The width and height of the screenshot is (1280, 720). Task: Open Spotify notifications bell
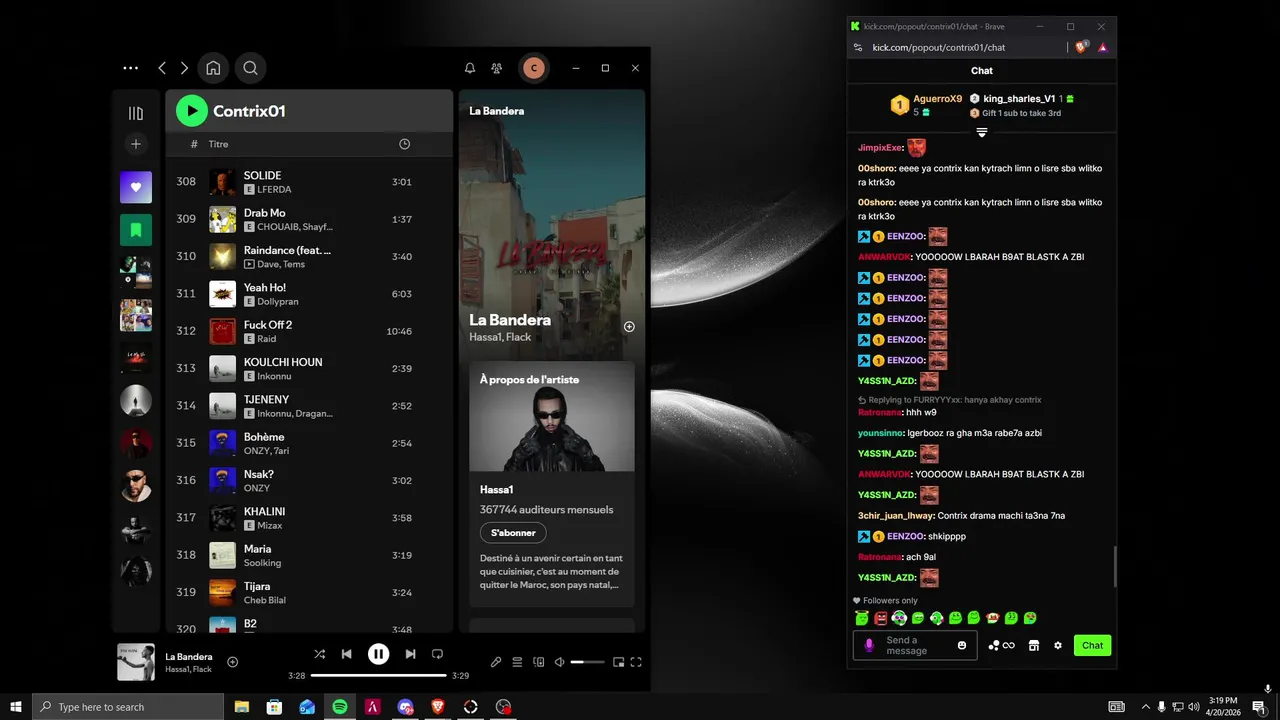click(x=470, y=68)
